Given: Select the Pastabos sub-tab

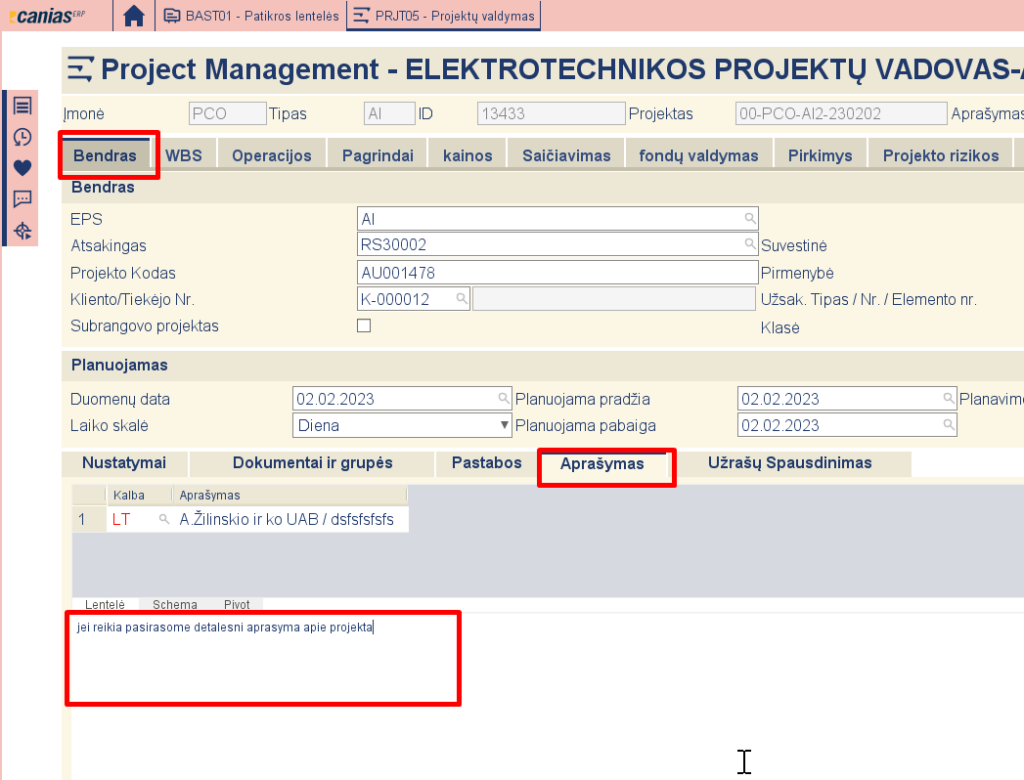Looking at the screenshot, I should 487,463.
